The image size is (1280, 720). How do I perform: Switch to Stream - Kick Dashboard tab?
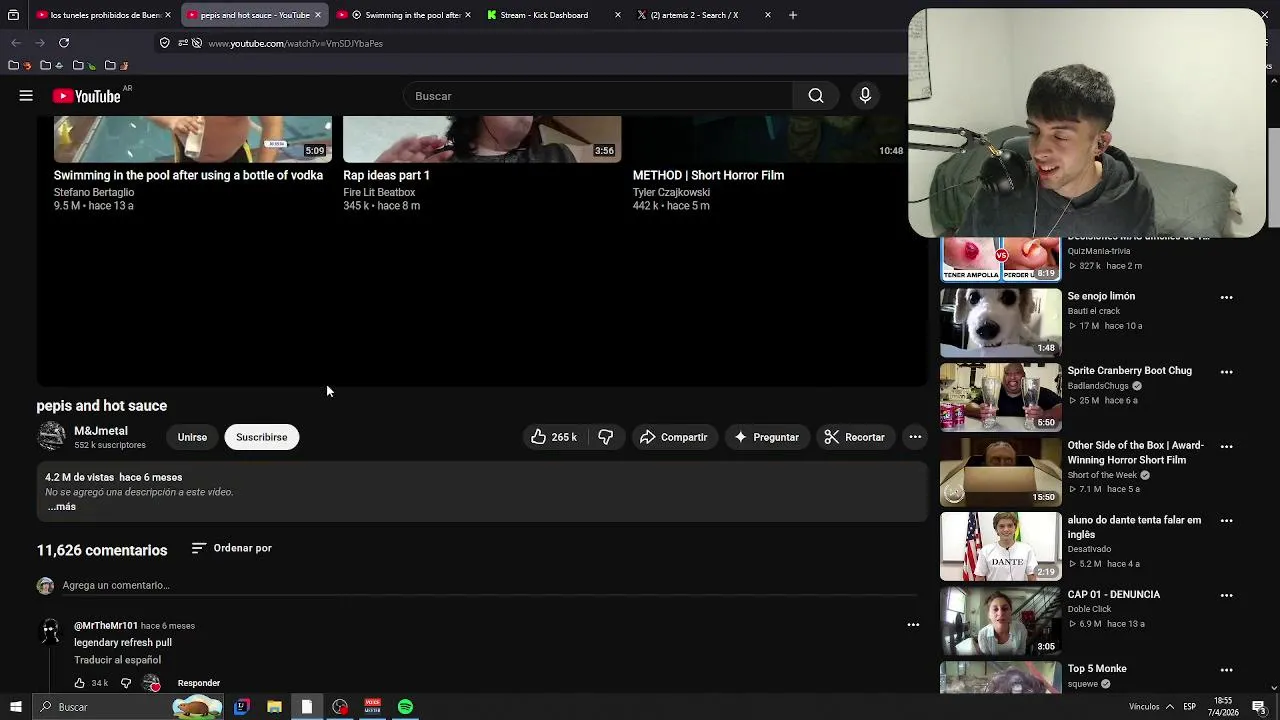(553, 15)
